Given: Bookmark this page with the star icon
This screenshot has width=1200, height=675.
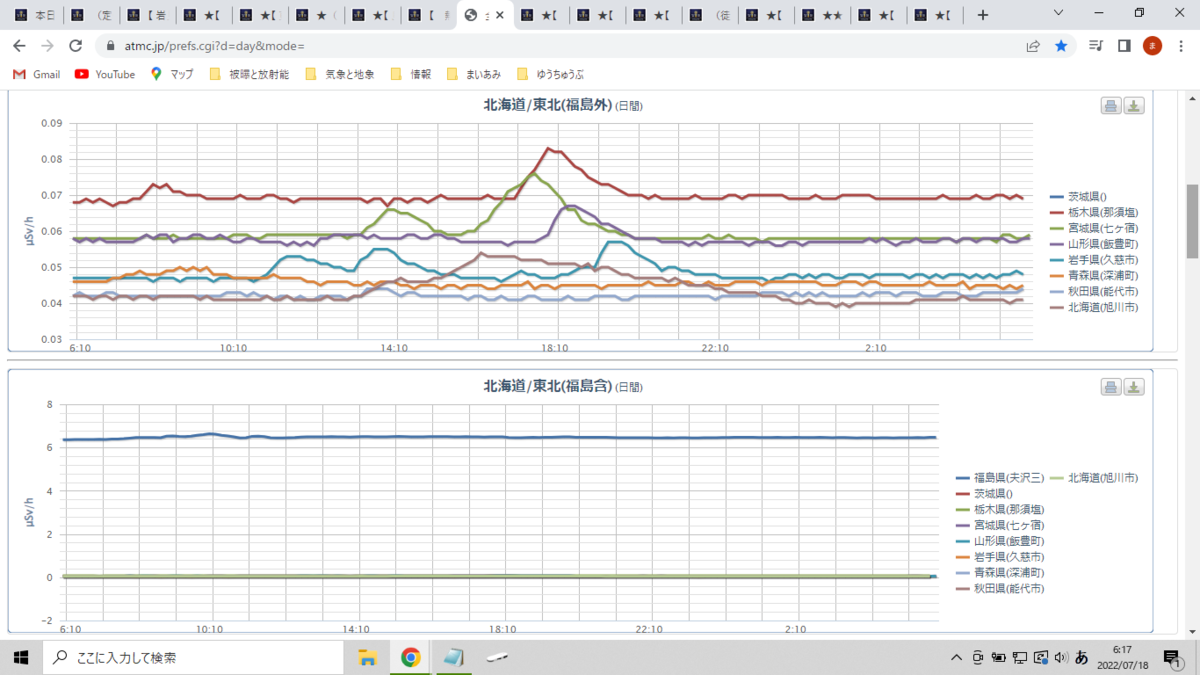Looking at the screenshot, I should coord(1061,46).
